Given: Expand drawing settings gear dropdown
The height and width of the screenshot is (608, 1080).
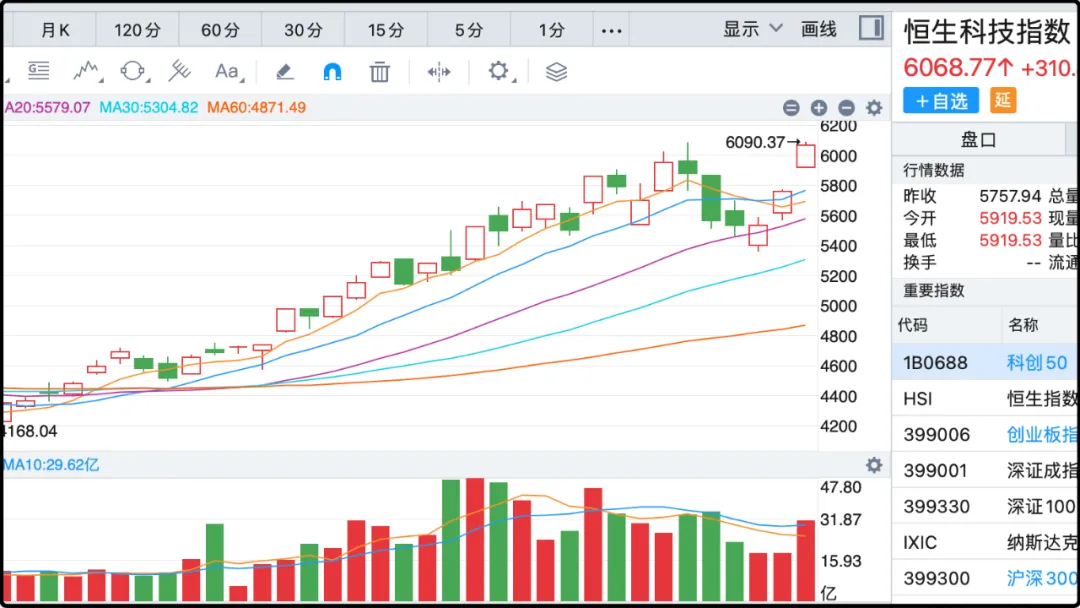Looking at the screenshot, I should click(x=499, y=71).
